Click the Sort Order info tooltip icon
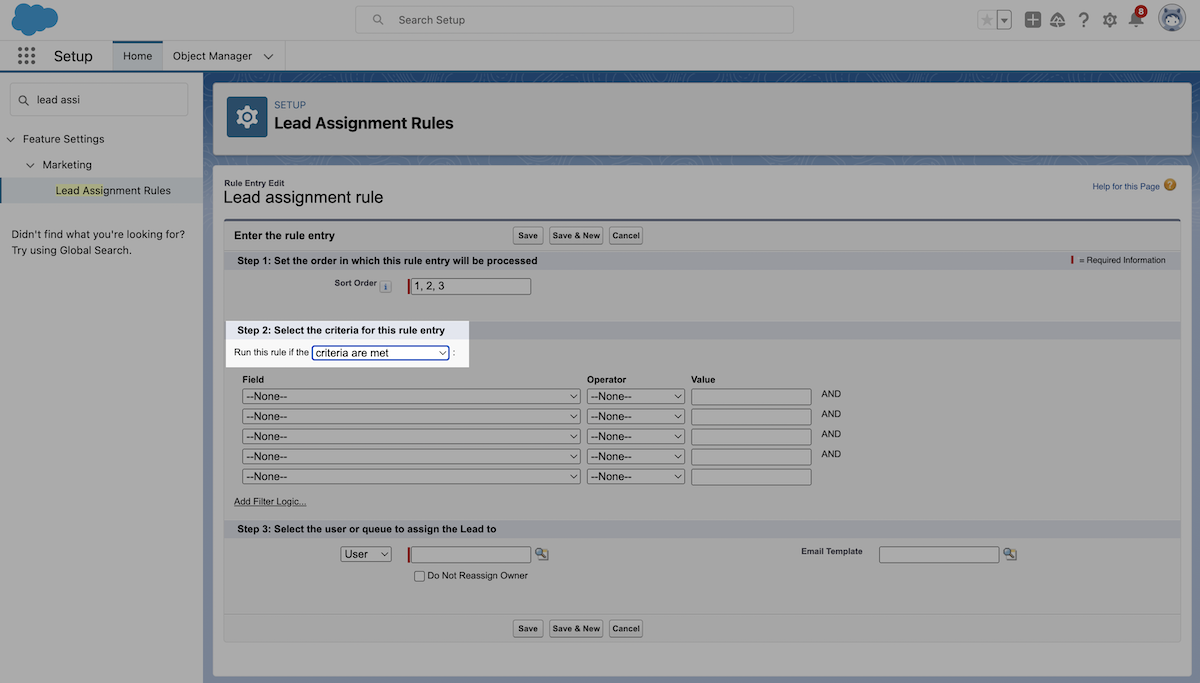This screenshot has width=1200, height=683. pyautogui.click(x=386, y=285)
